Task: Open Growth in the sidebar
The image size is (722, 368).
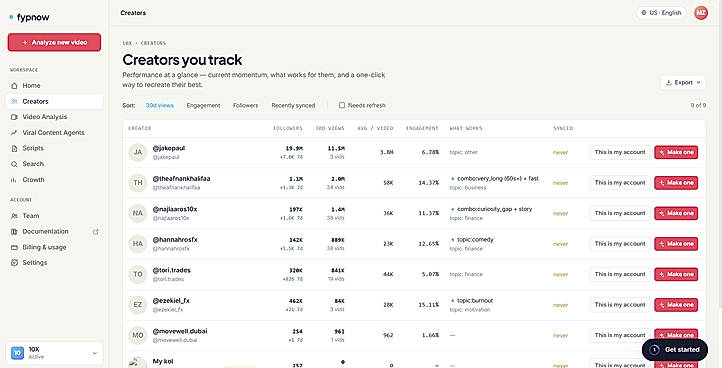Action: click(x=54, y=180)
